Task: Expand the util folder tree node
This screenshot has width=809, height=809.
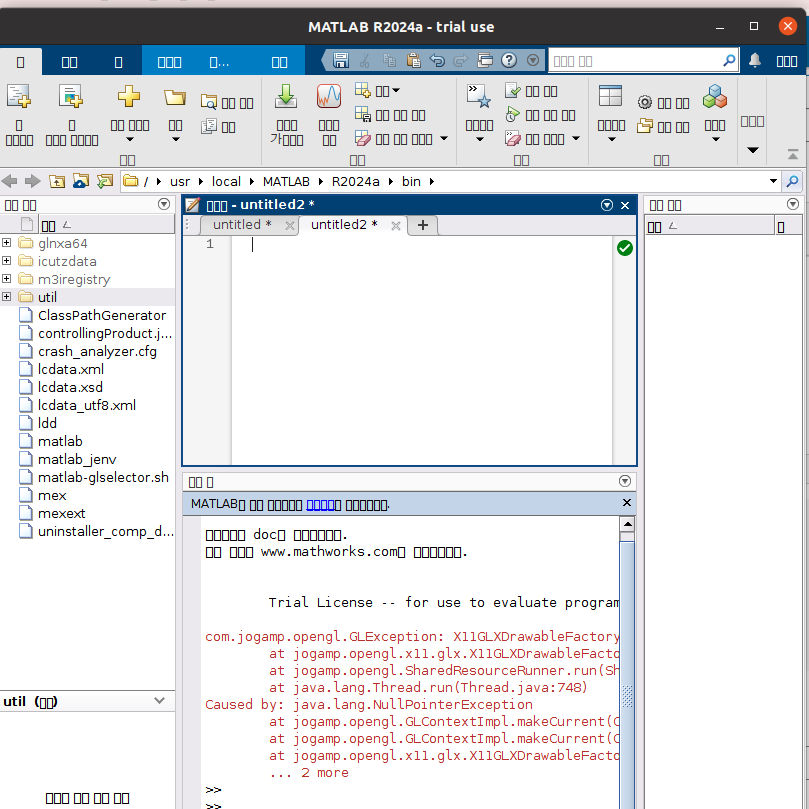Action: 7,297
